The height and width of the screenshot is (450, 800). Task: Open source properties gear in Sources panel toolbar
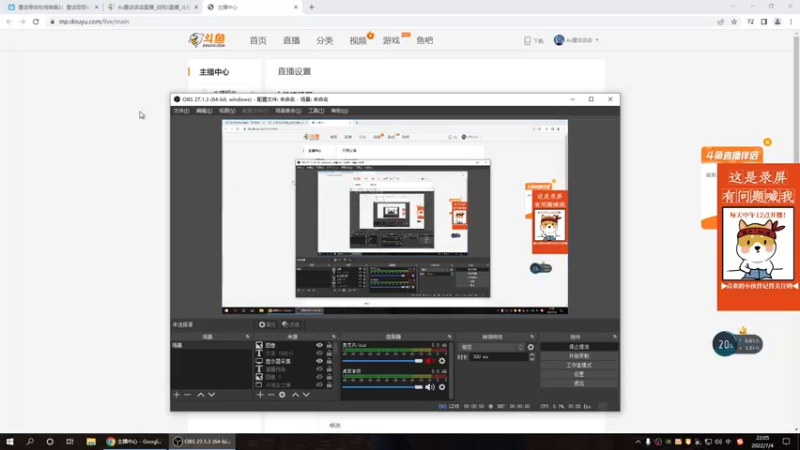282,395
